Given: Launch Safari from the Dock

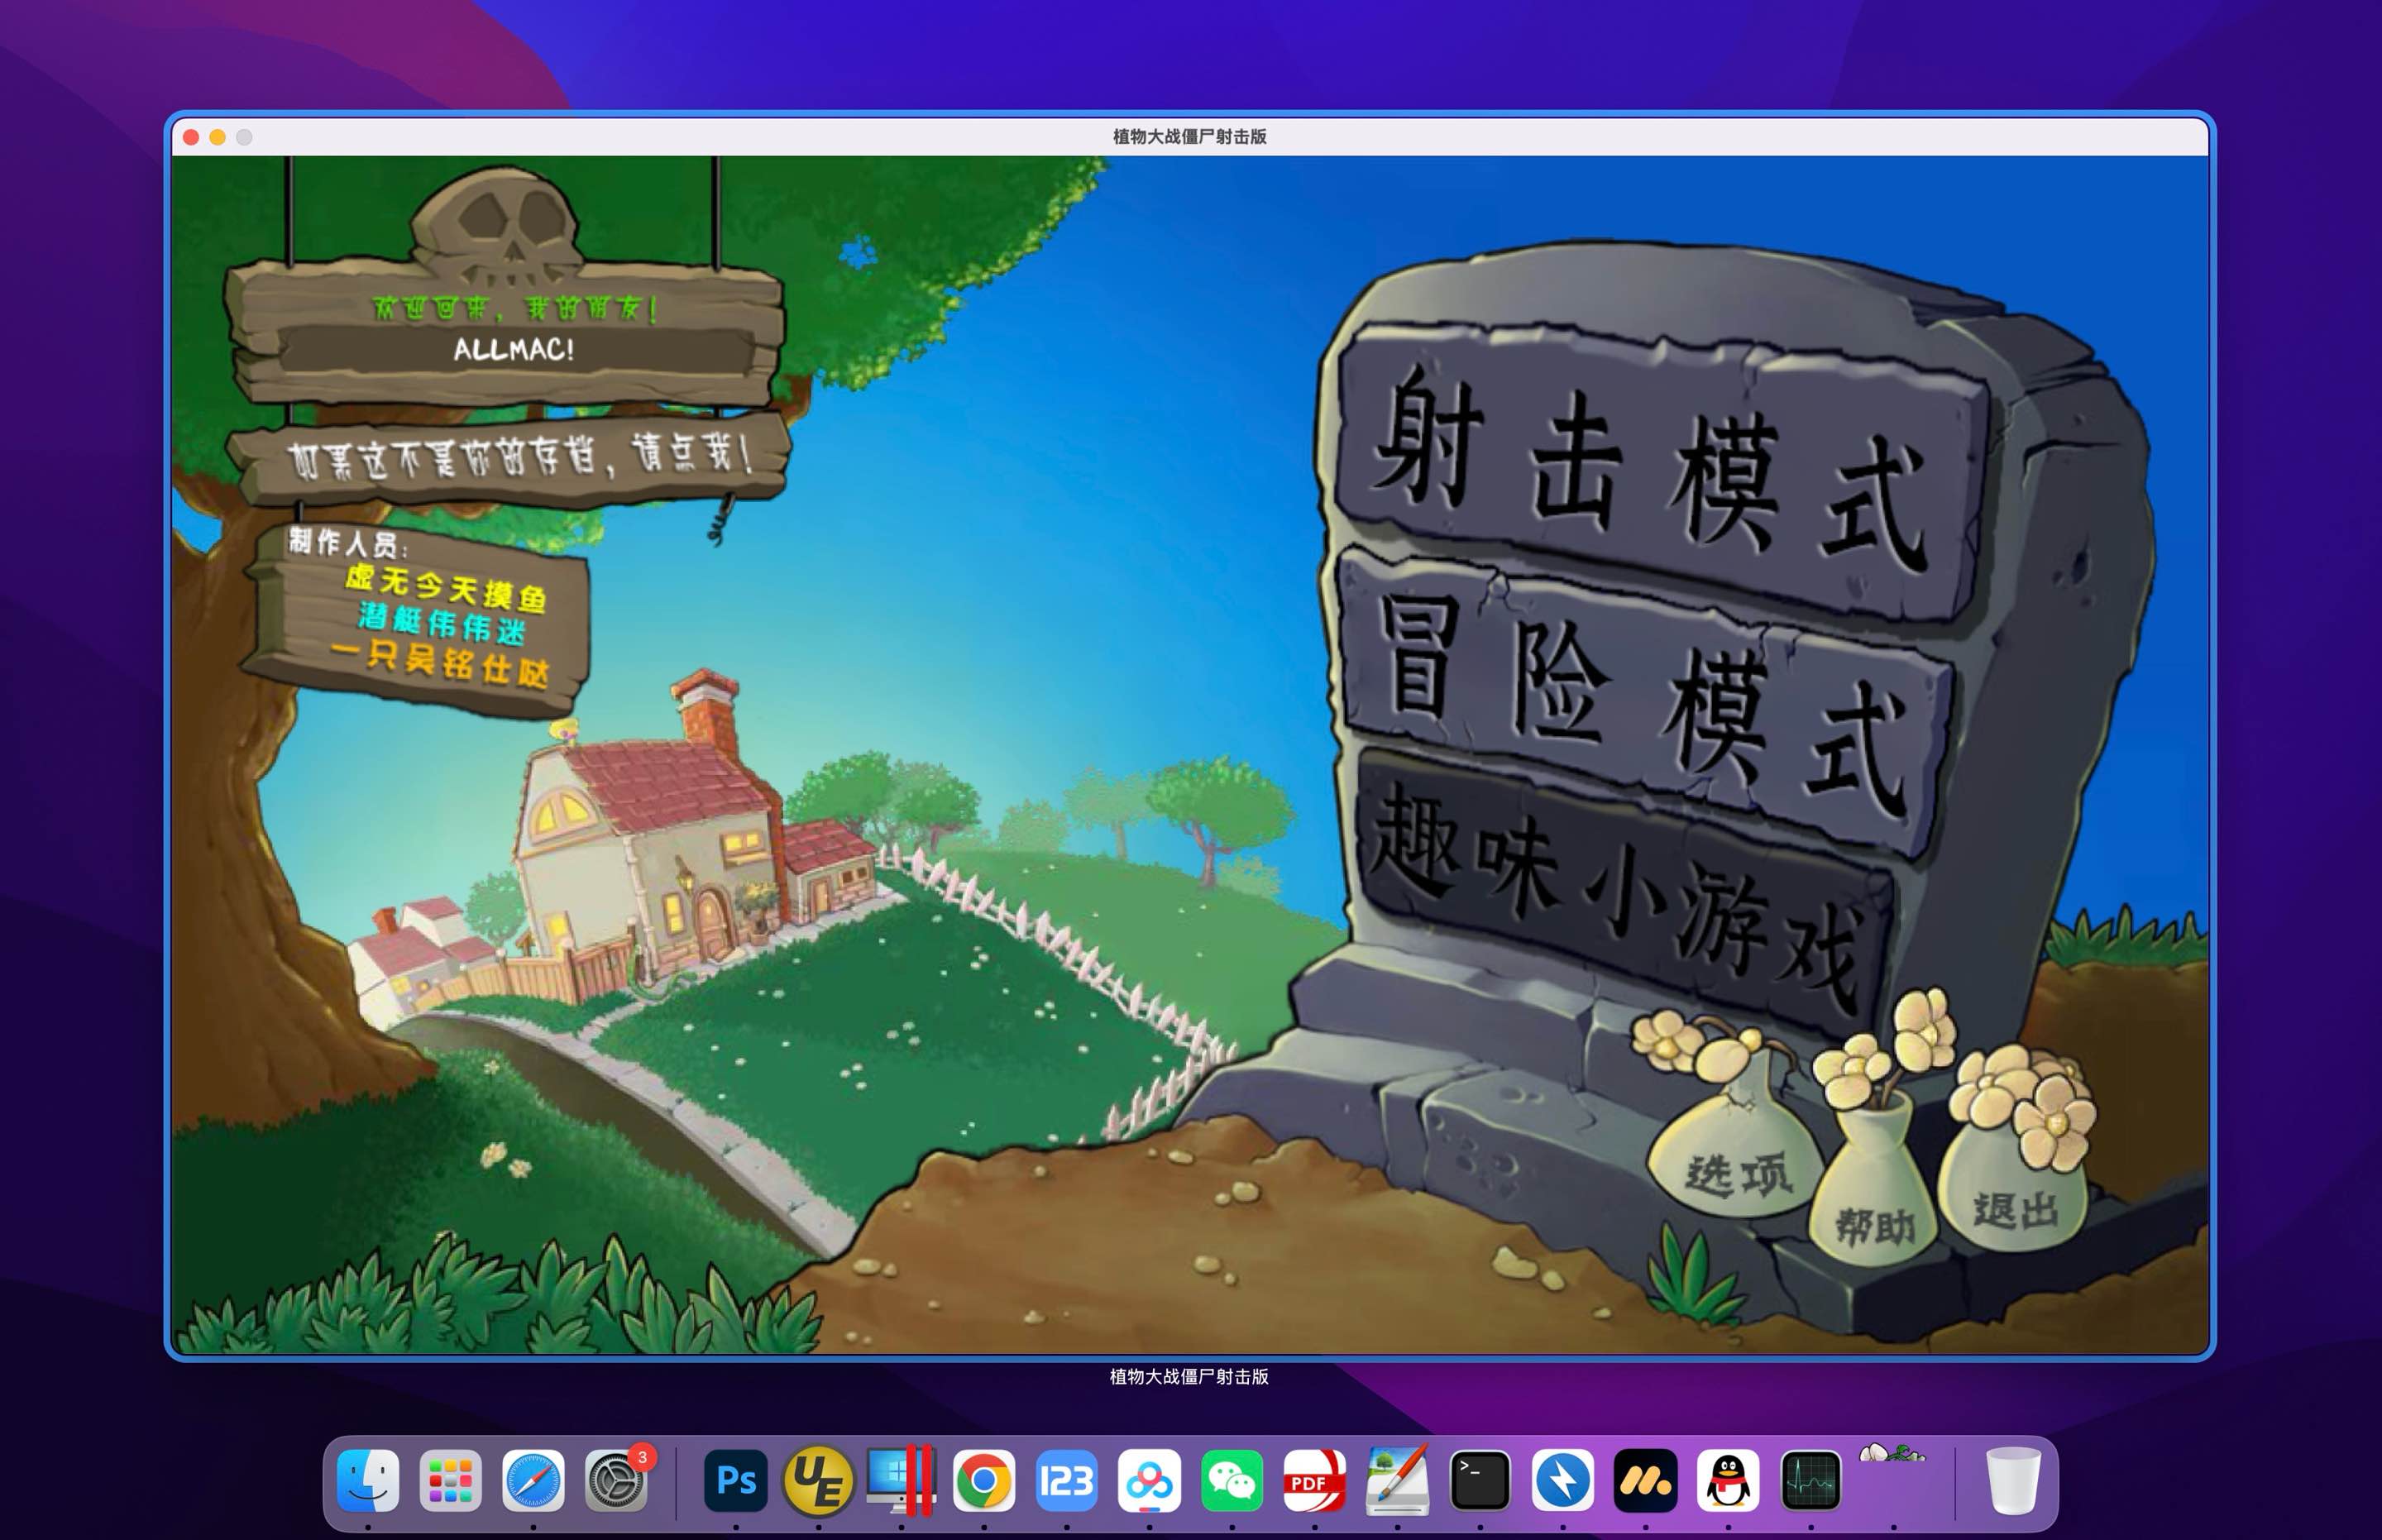Looking at the screenshot, I should tap(533, 1480).
